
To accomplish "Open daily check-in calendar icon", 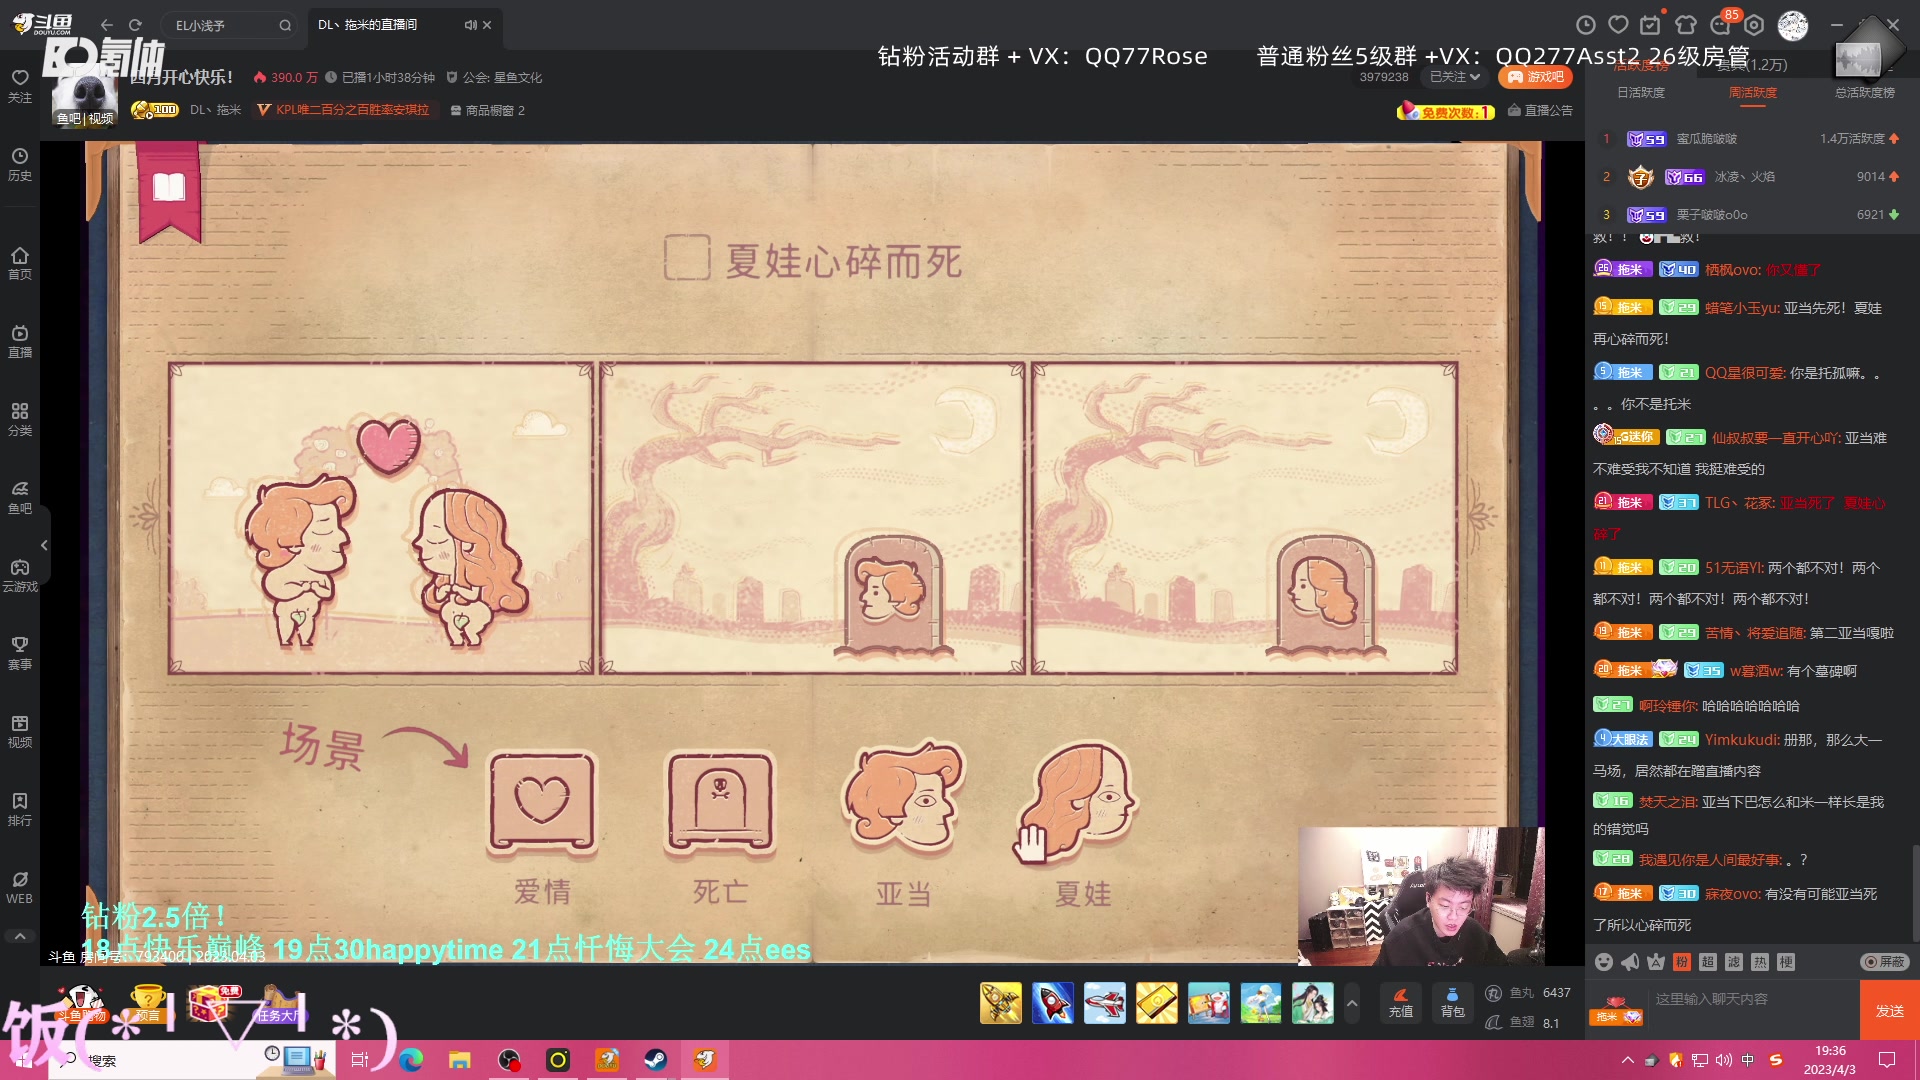I will tap(1651, 25).
